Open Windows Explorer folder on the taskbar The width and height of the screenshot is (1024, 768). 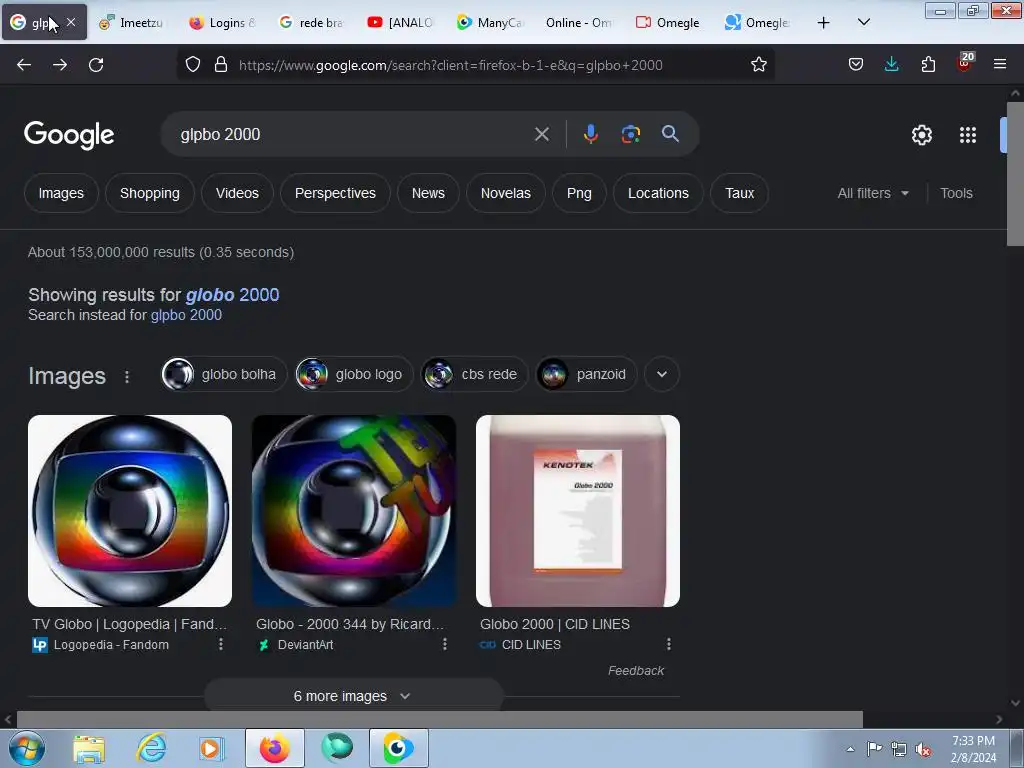89,748
